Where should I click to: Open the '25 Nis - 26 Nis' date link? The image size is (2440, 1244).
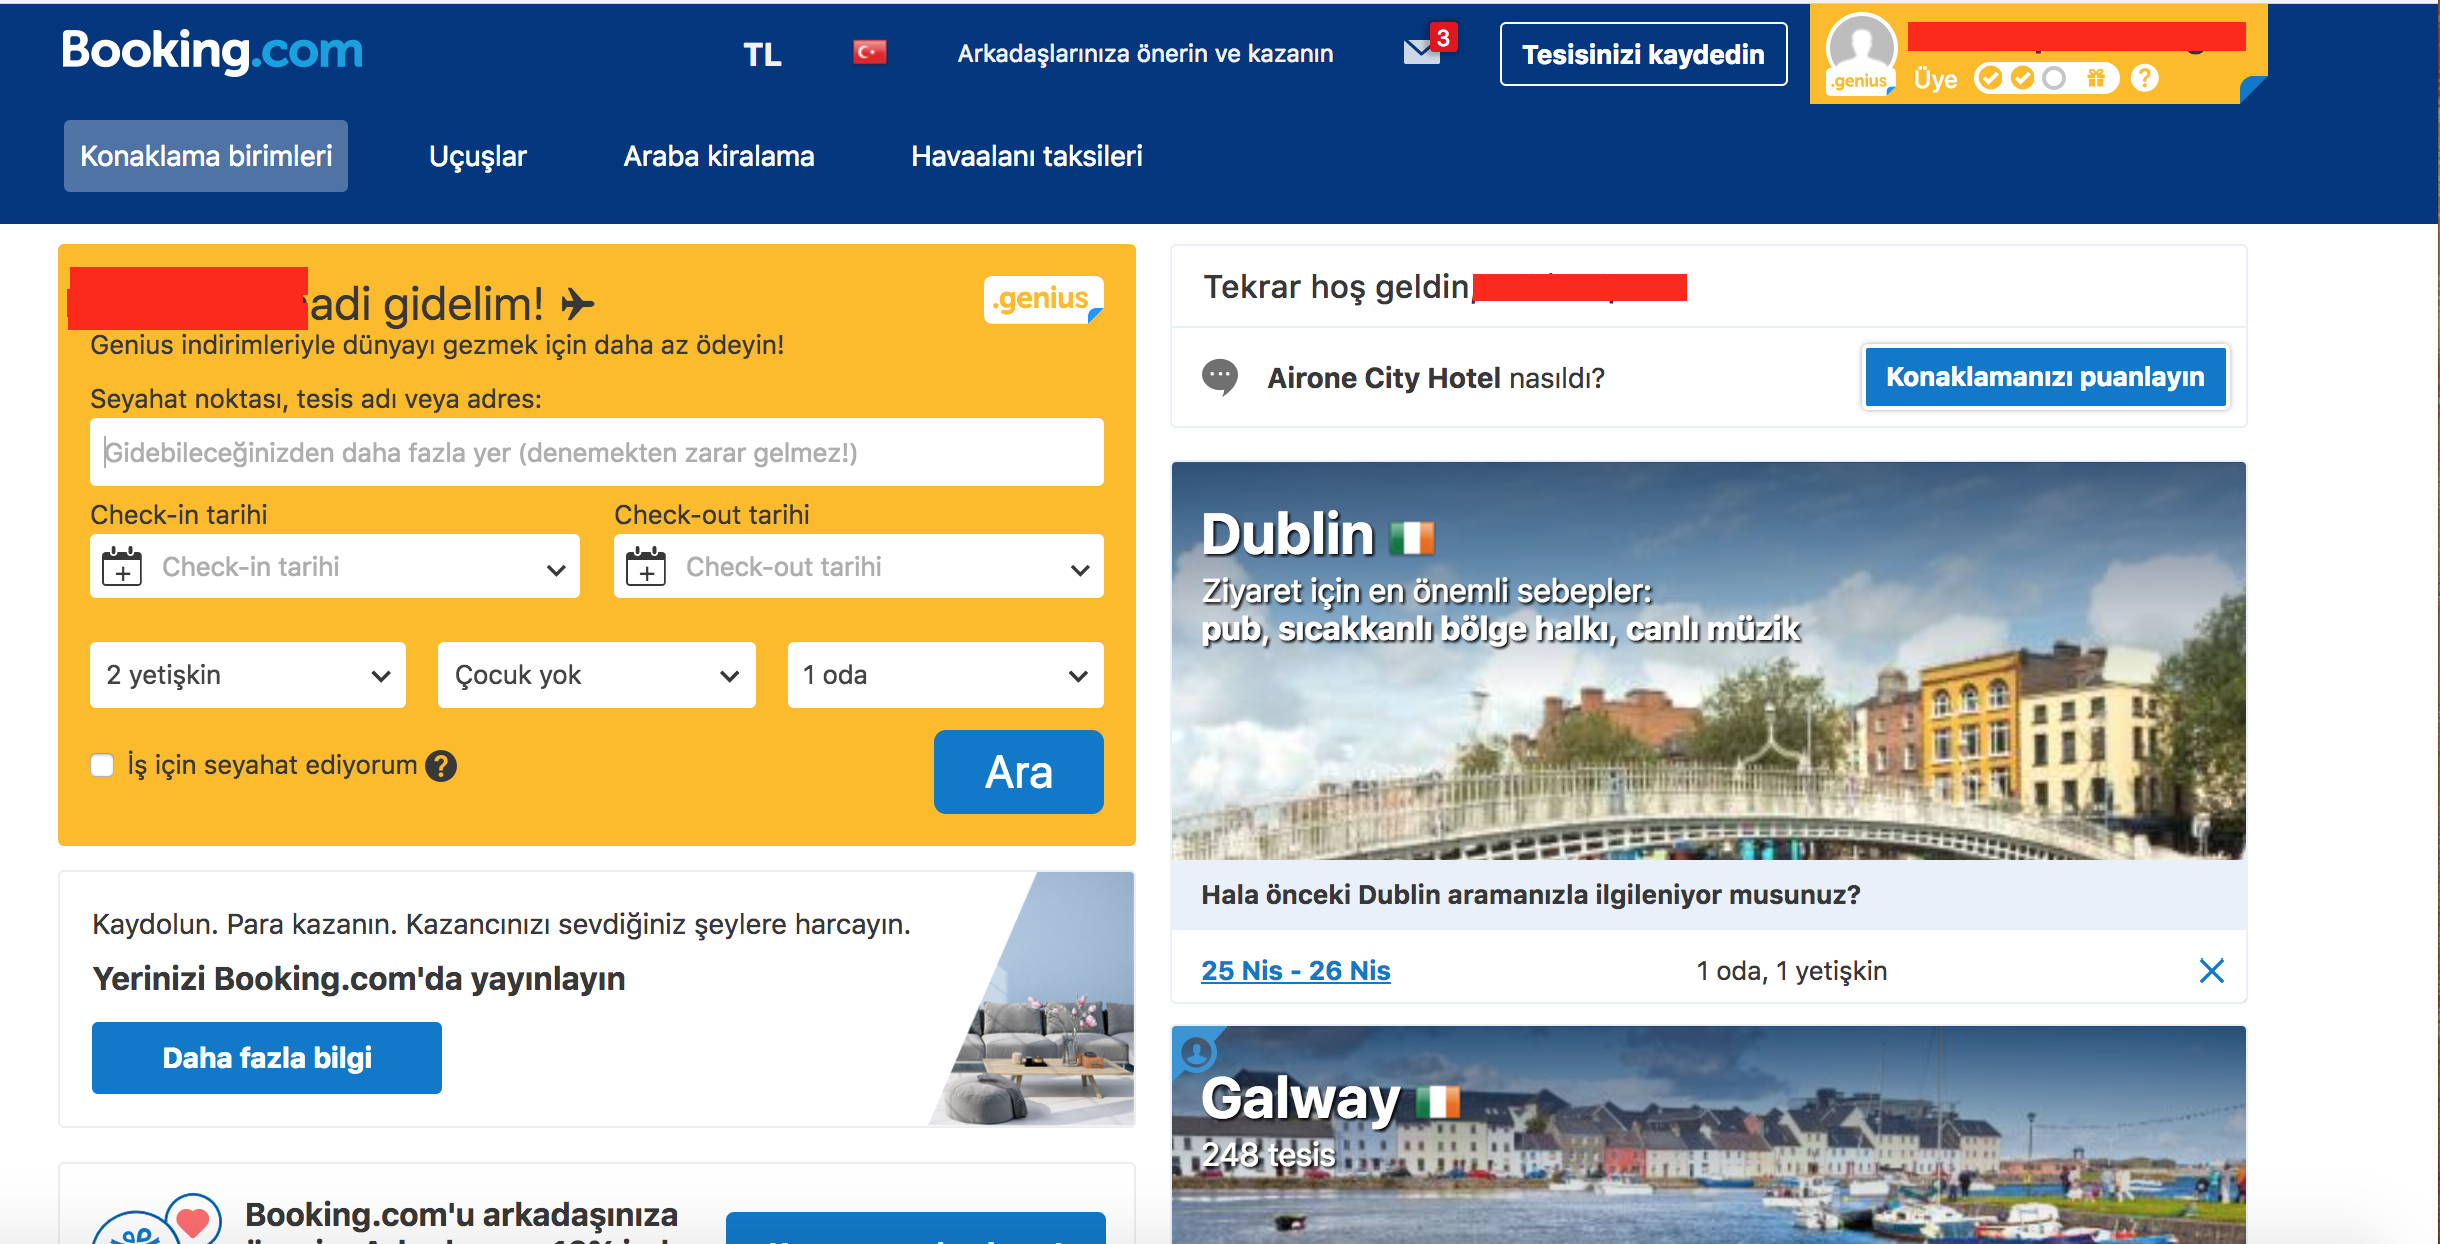[1296, 970]
